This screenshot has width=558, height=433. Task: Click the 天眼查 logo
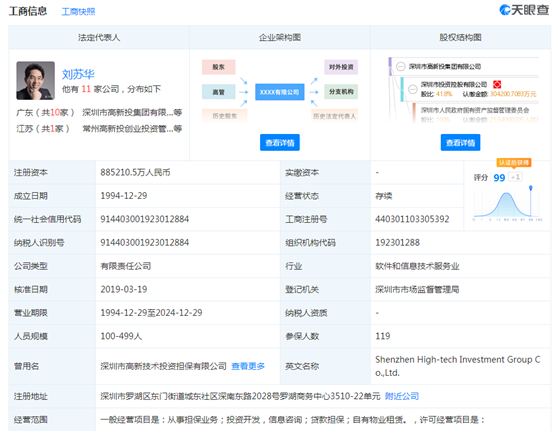pos(524,10)
